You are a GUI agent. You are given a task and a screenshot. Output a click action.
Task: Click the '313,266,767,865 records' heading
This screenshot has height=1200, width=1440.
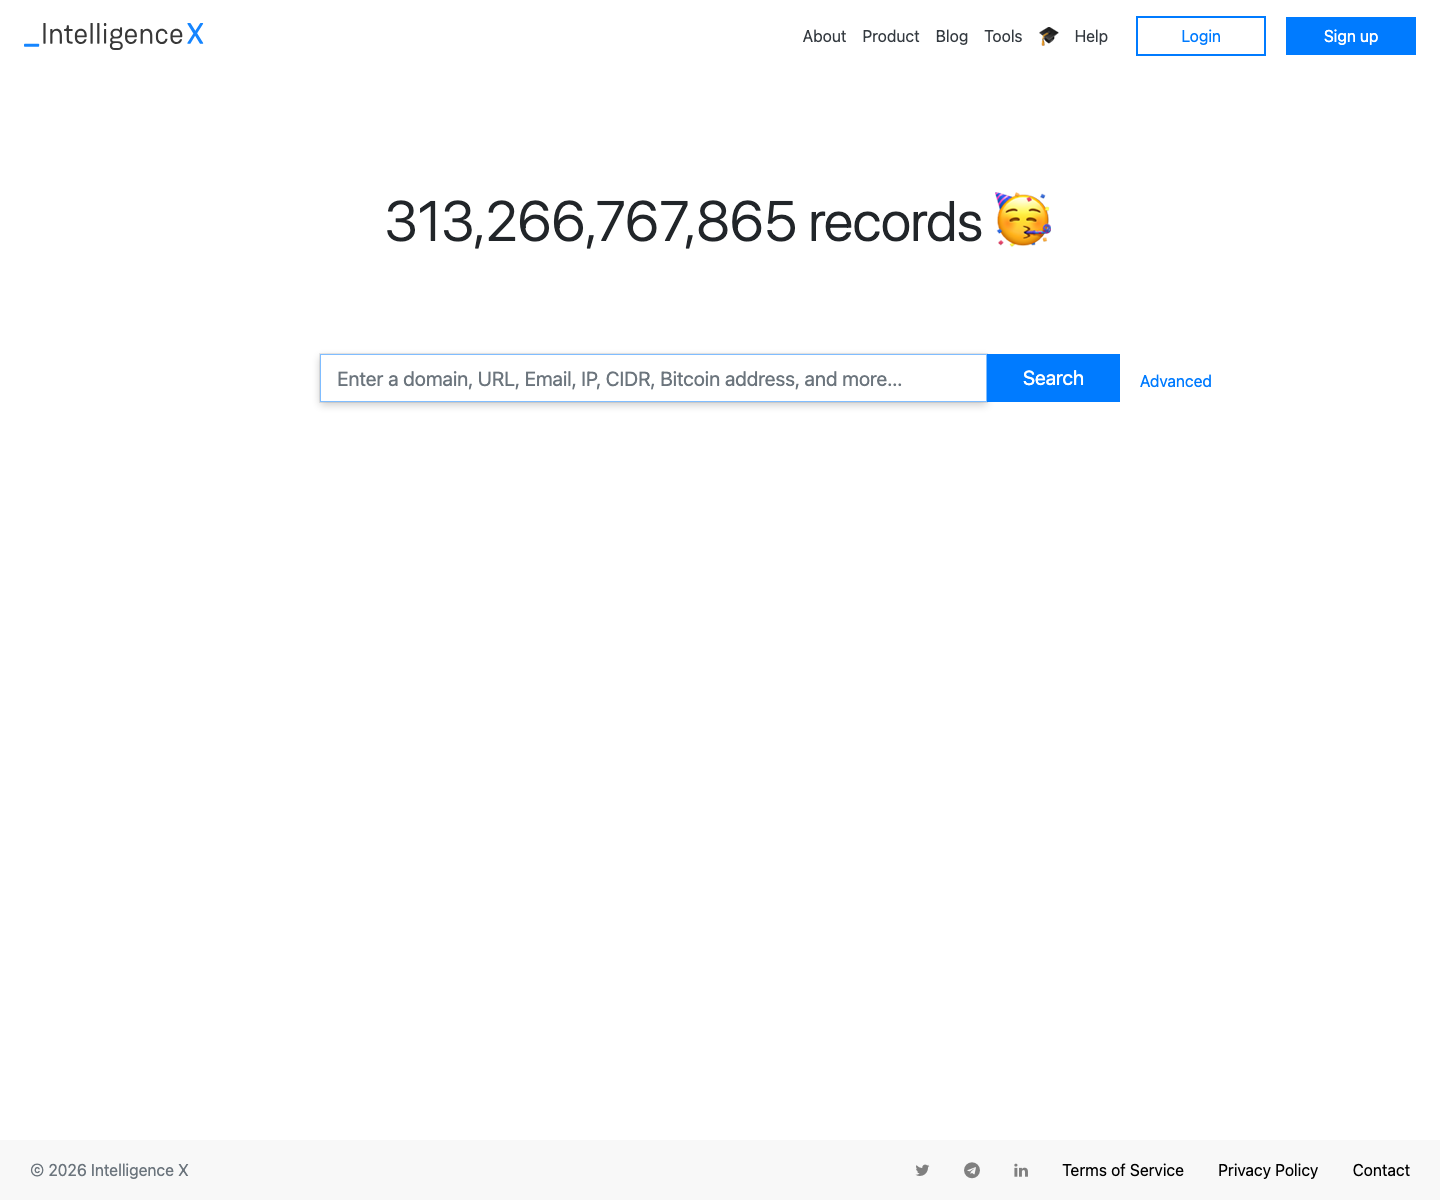point(719,221)
